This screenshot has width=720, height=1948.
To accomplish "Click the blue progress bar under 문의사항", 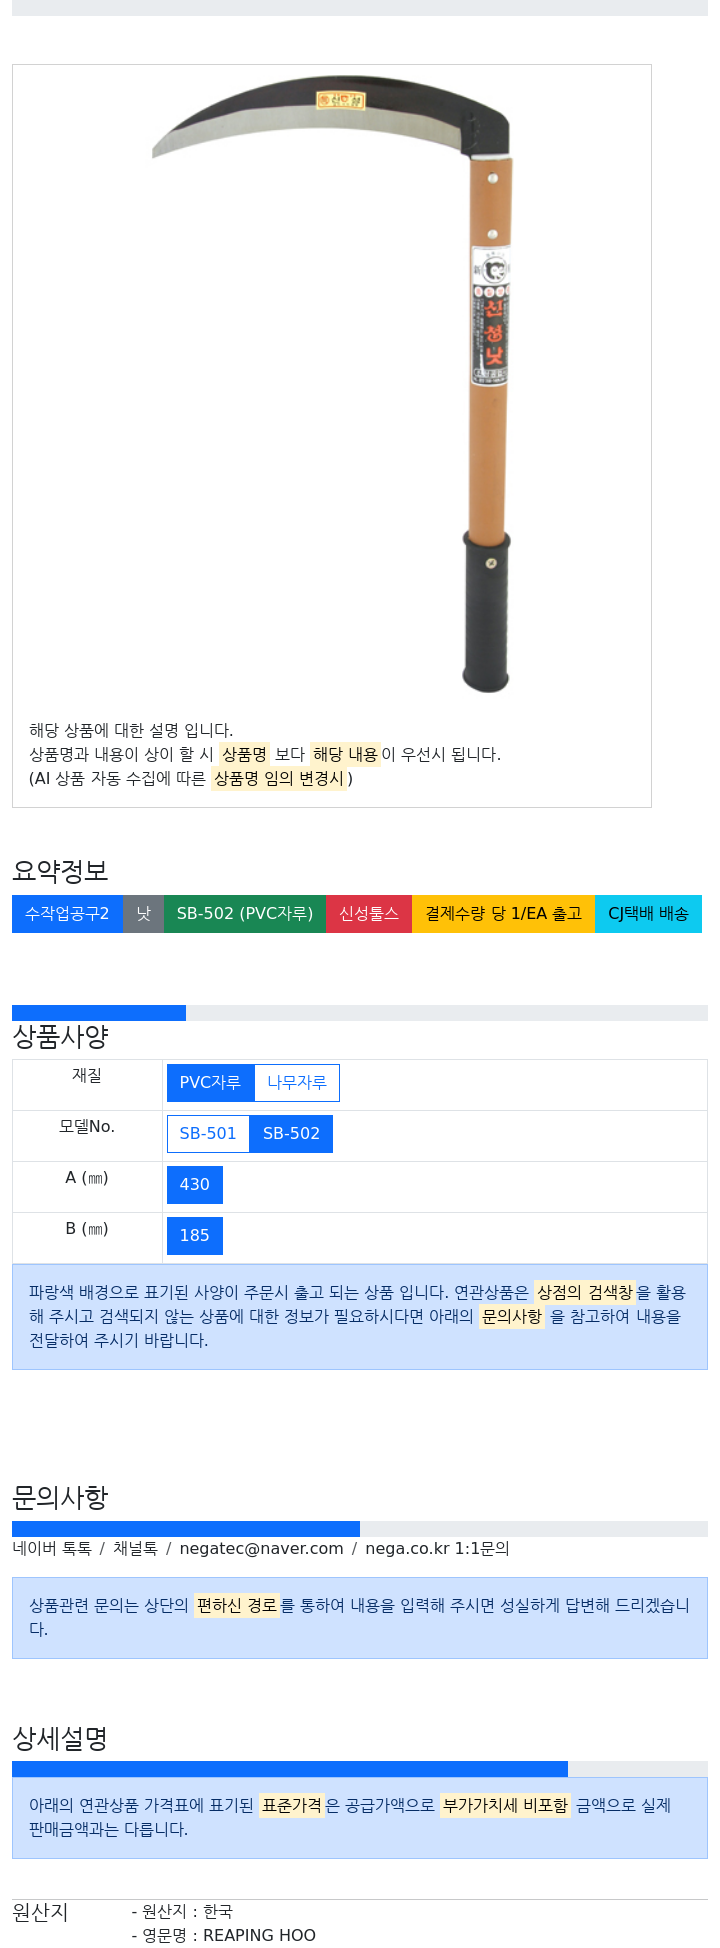I will (186, 1529).
